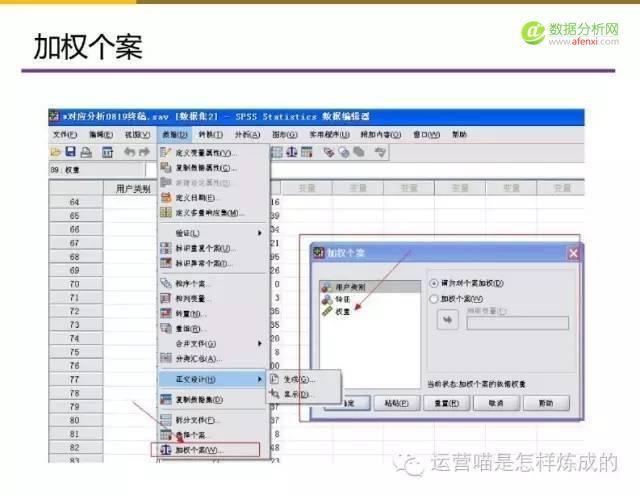Click the Redo arrow in toolbar

point(144,152)
